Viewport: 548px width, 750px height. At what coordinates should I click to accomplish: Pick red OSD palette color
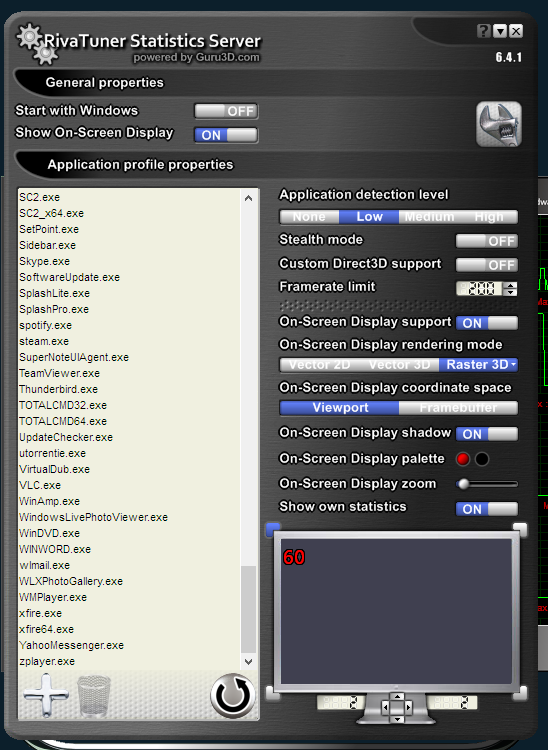[463, 459]
